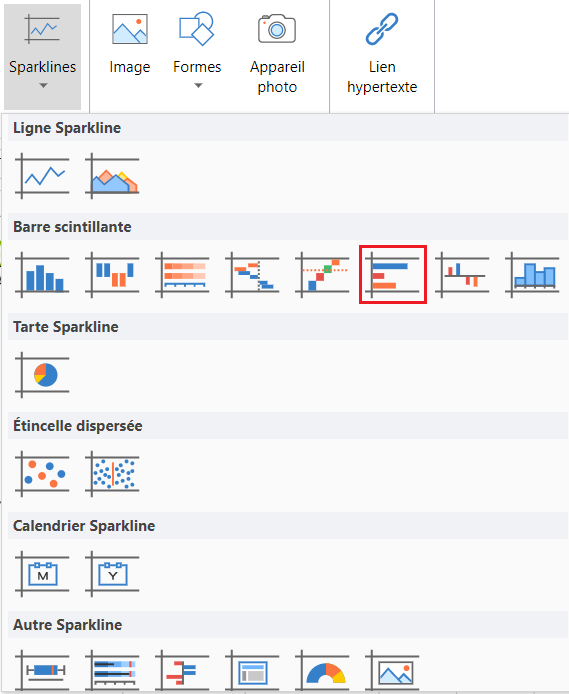Image resolution: width=569 pixels, height=694 pixels.
Task: Choose the year calendar sparkline
Action: tap(112, 574)
